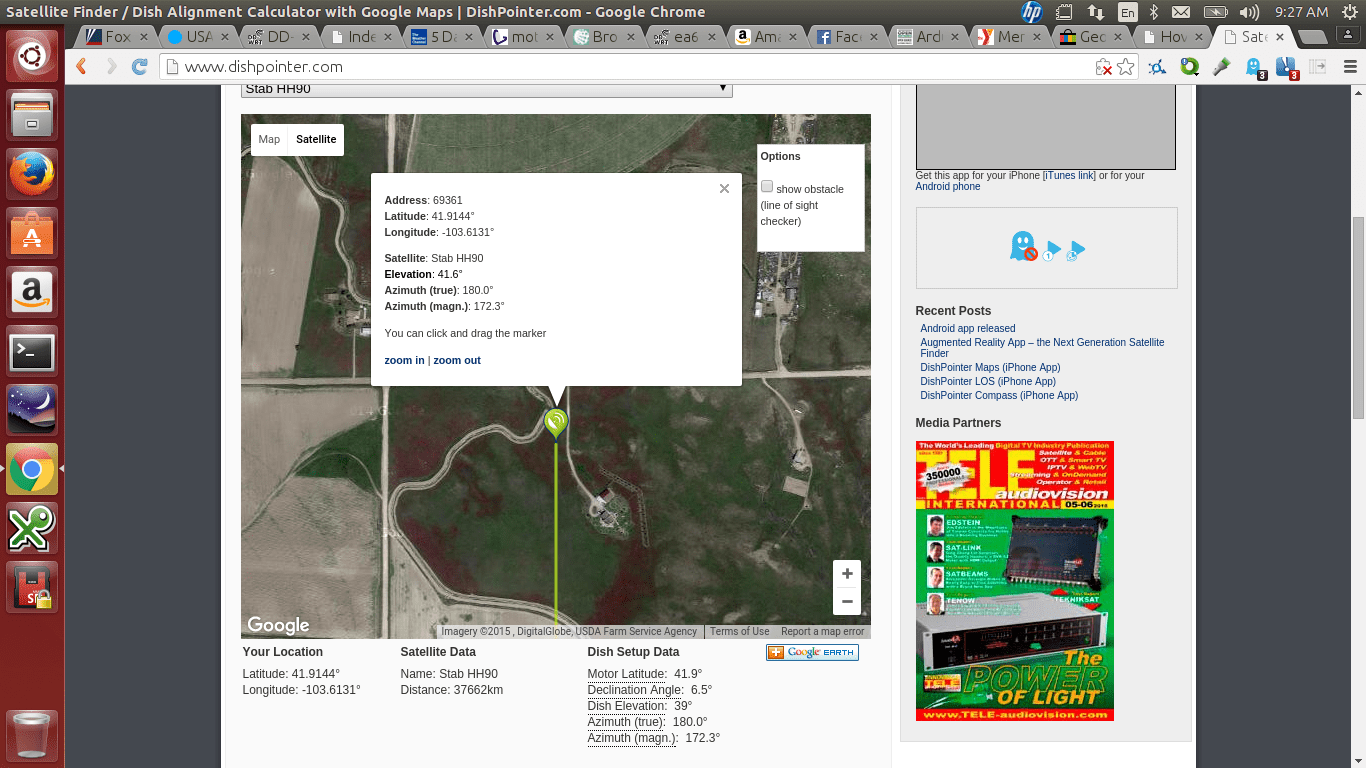1366x768 pixels.
Task: Close the map info popup
Action: (724, 188)
